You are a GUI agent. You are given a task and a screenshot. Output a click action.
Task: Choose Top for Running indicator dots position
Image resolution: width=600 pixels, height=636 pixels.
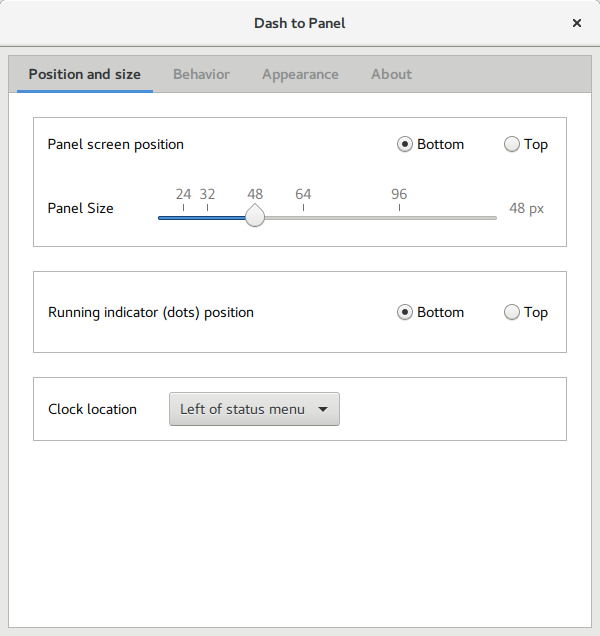[x=513, y=312]
